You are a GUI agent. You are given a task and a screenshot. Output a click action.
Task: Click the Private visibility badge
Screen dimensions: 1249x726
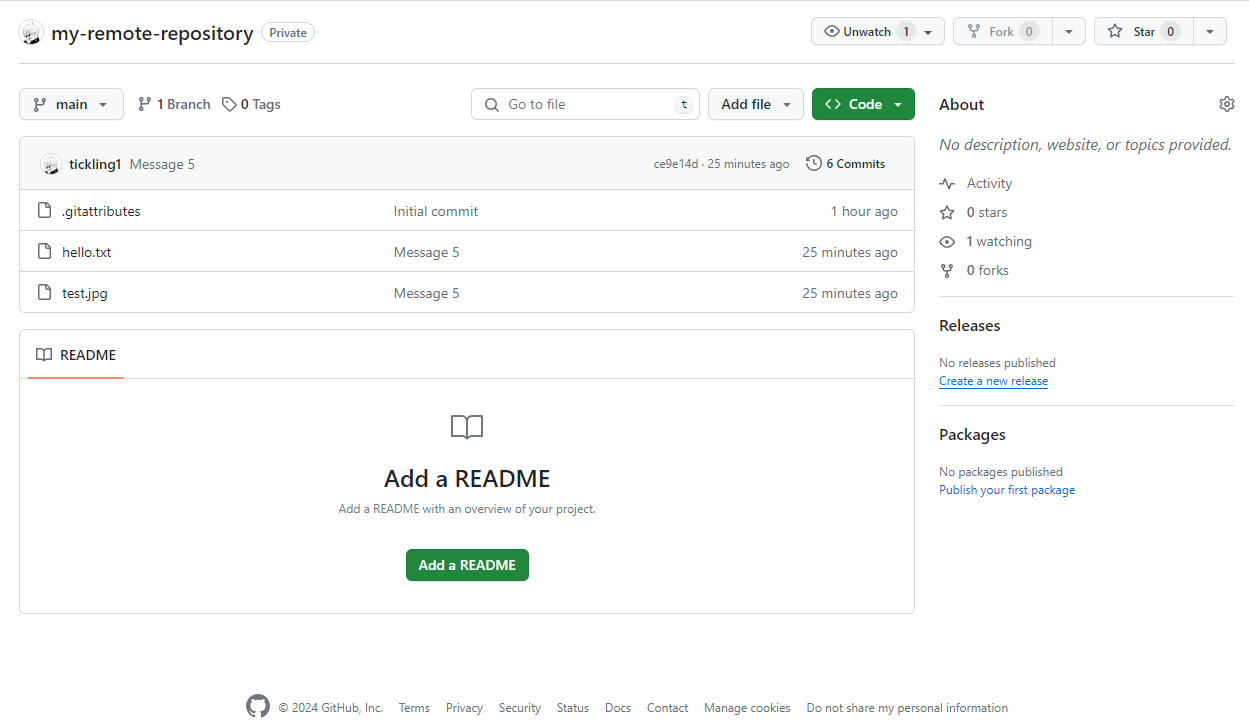pos(288,33)
